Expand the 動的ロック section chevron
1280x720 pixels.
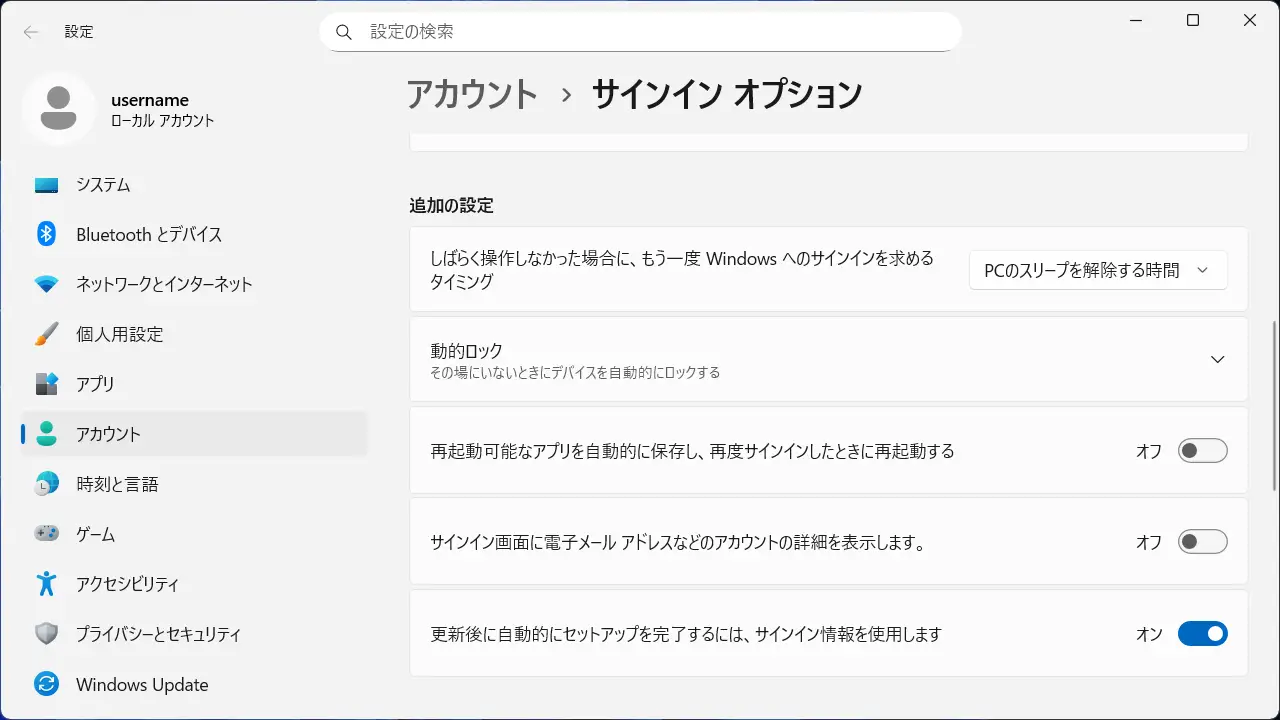tap(1217, 360)
